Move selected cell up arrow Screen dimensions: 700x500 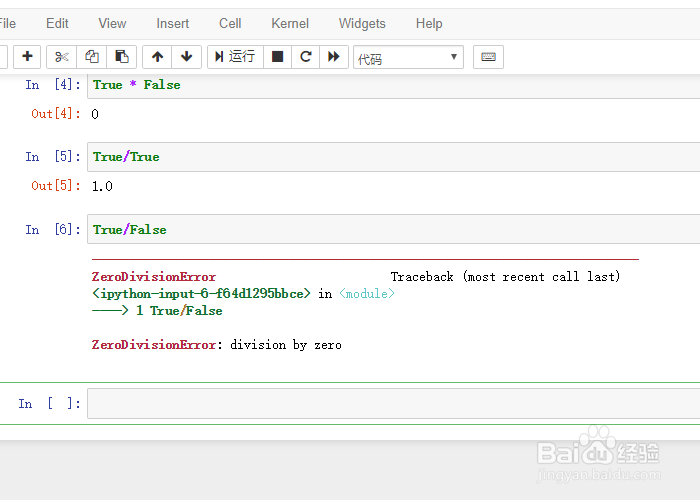(x=157, y=57)
